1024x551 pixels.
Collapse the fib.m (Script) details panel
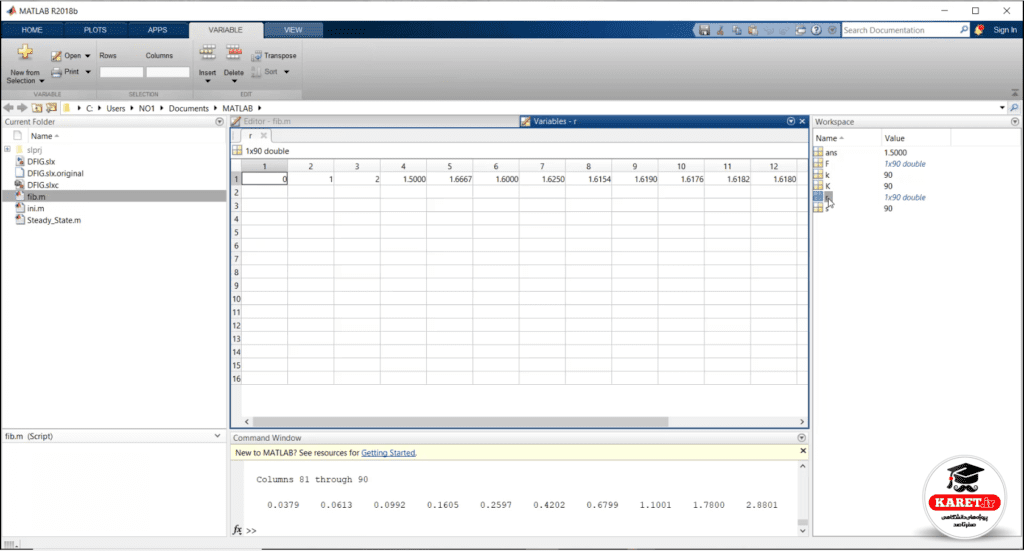pos(217,436)
